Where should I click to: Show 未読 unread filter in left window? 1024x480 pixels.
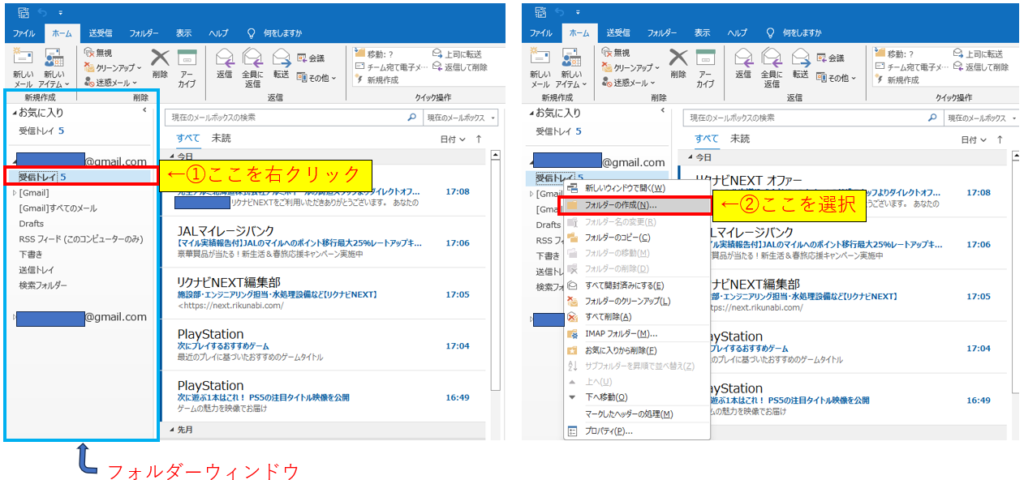click(x=221, y=138)
